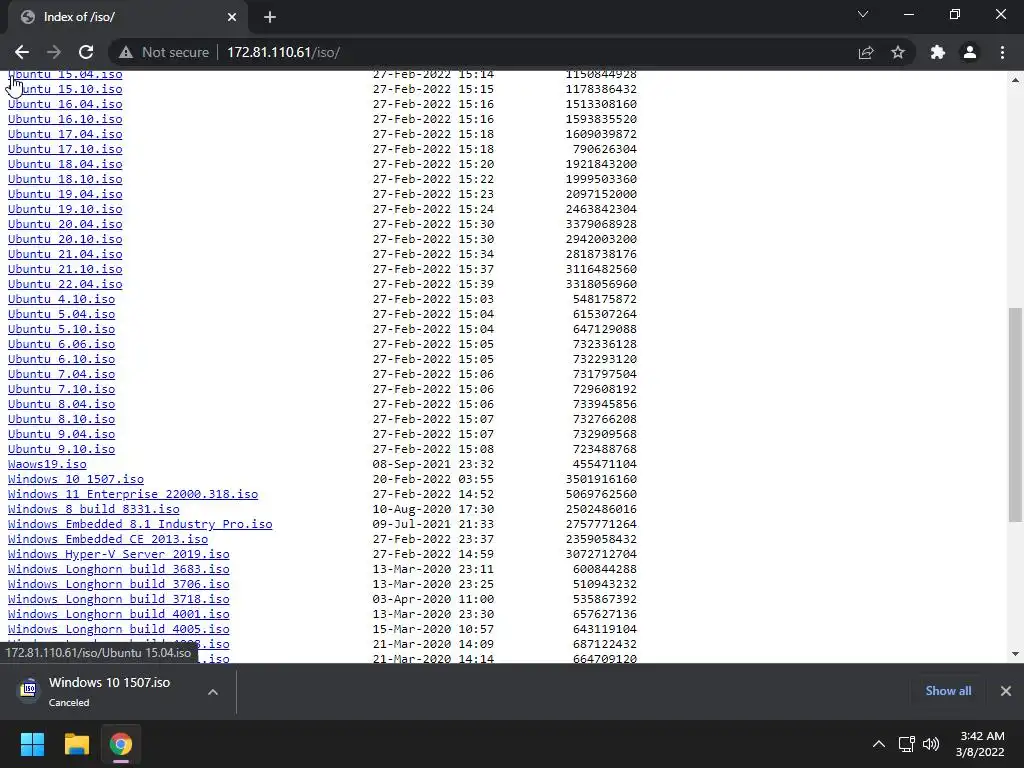Bookmark this page with the star icon
The height and width of the screenshot is (768, 1024).
[x=898, y=52]
